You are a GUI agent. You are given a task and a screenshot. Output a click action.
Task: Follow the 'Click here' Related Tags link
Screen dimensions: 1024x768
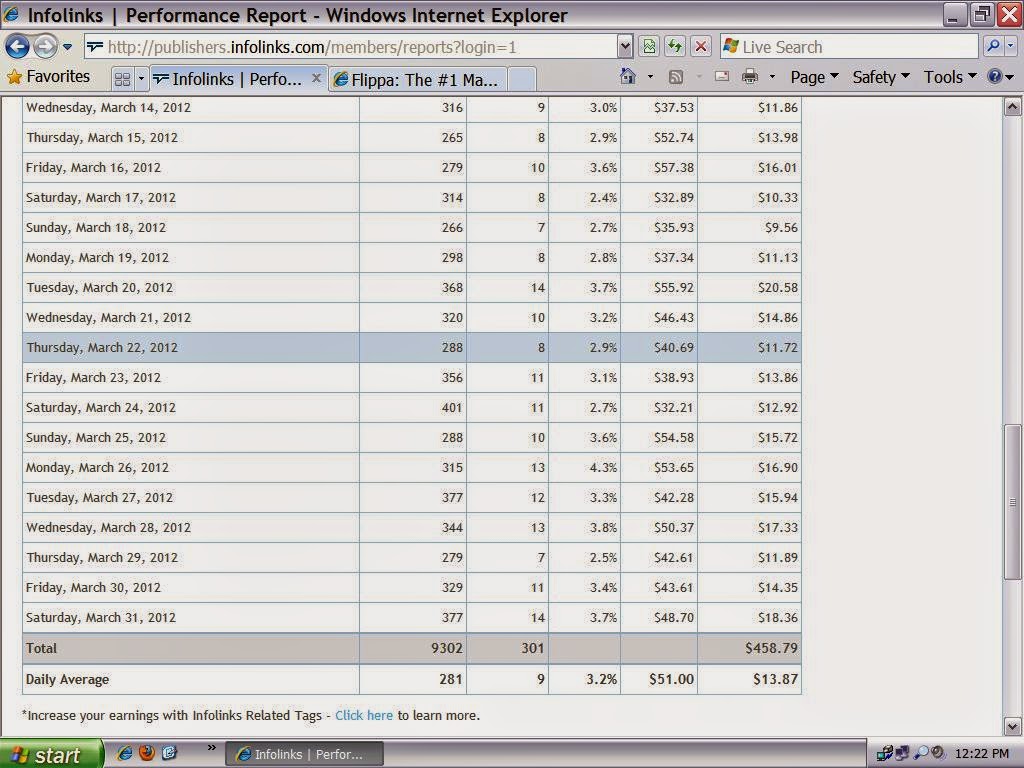tap(364, 716)
